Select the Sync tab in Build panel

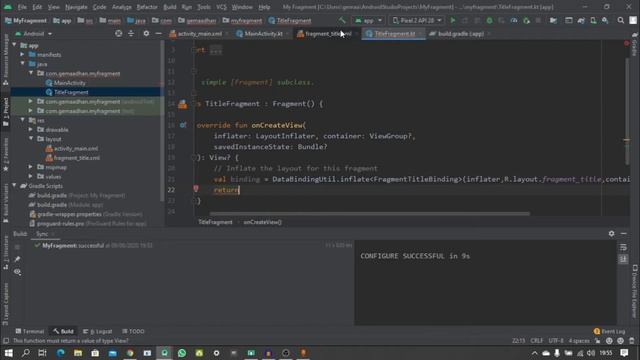pos(42,234)
